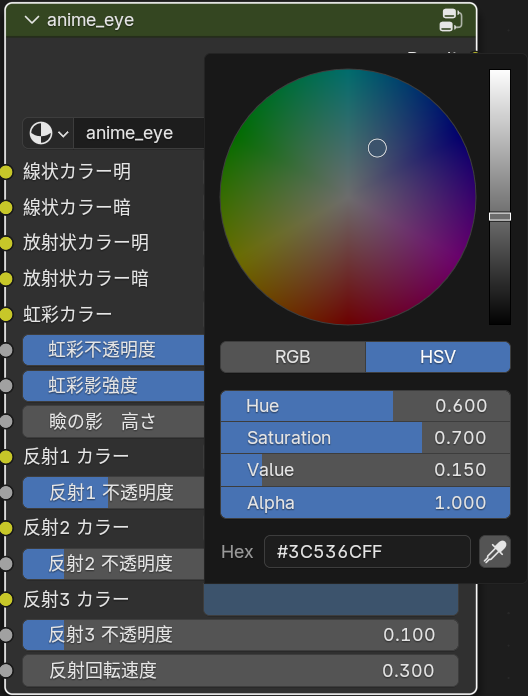This screenshot has height=696, width=528.
Task: Click the 虹彩不透明度 gray socket
Action: pos(5,350)
